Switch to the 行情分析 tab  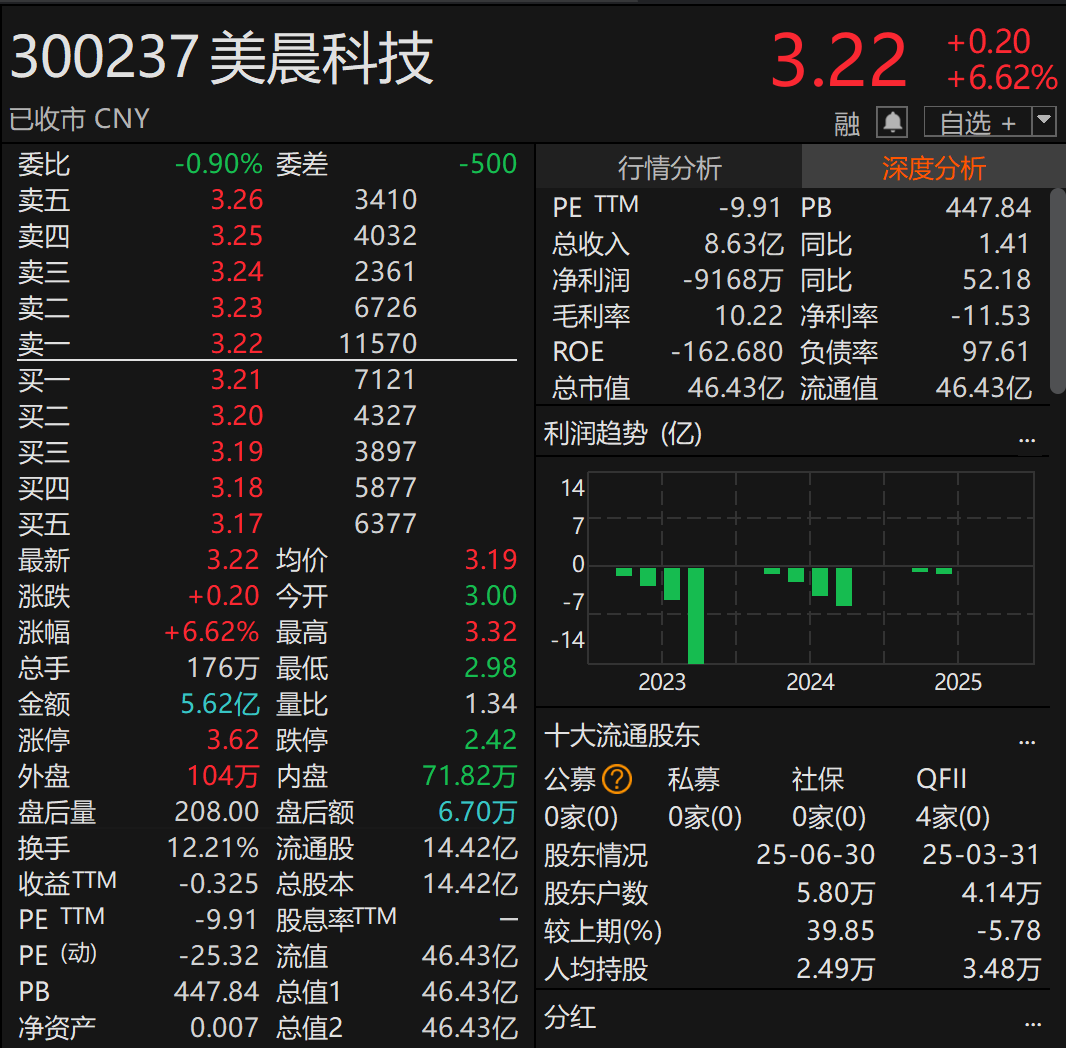click(669, 168)
